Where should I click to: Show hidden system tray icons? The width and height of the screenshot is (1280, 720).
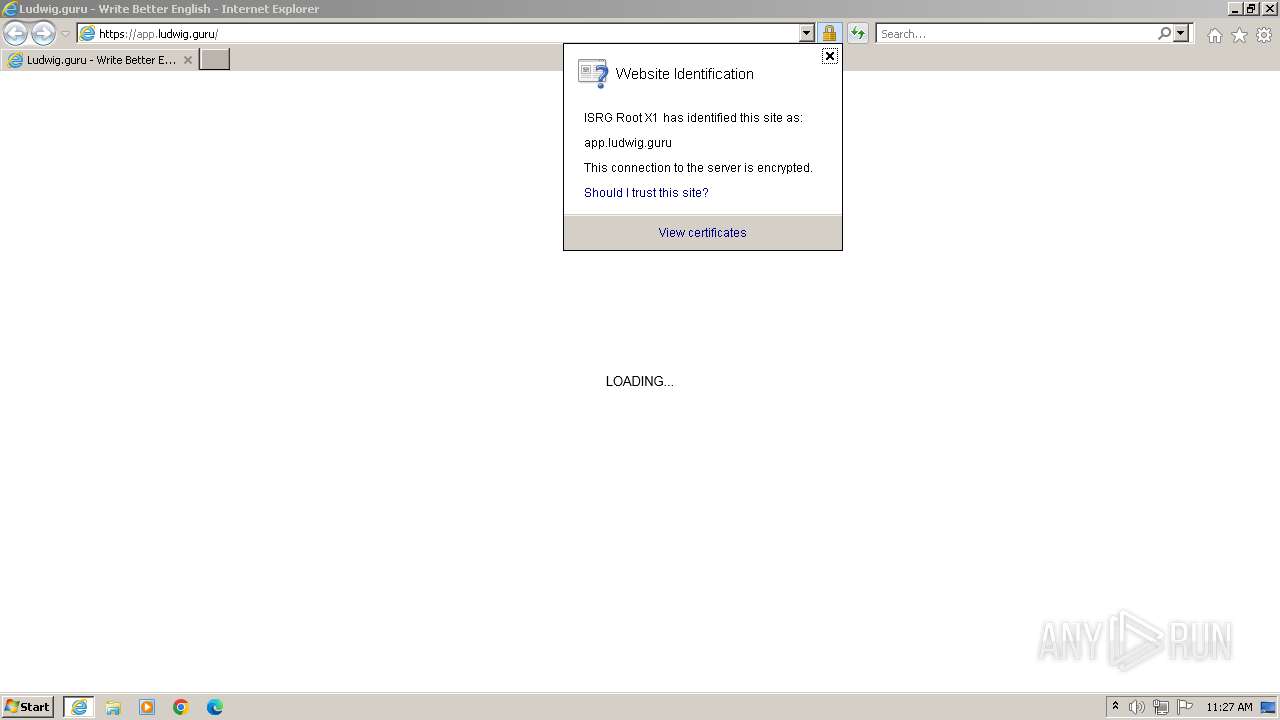(1116, 707)
